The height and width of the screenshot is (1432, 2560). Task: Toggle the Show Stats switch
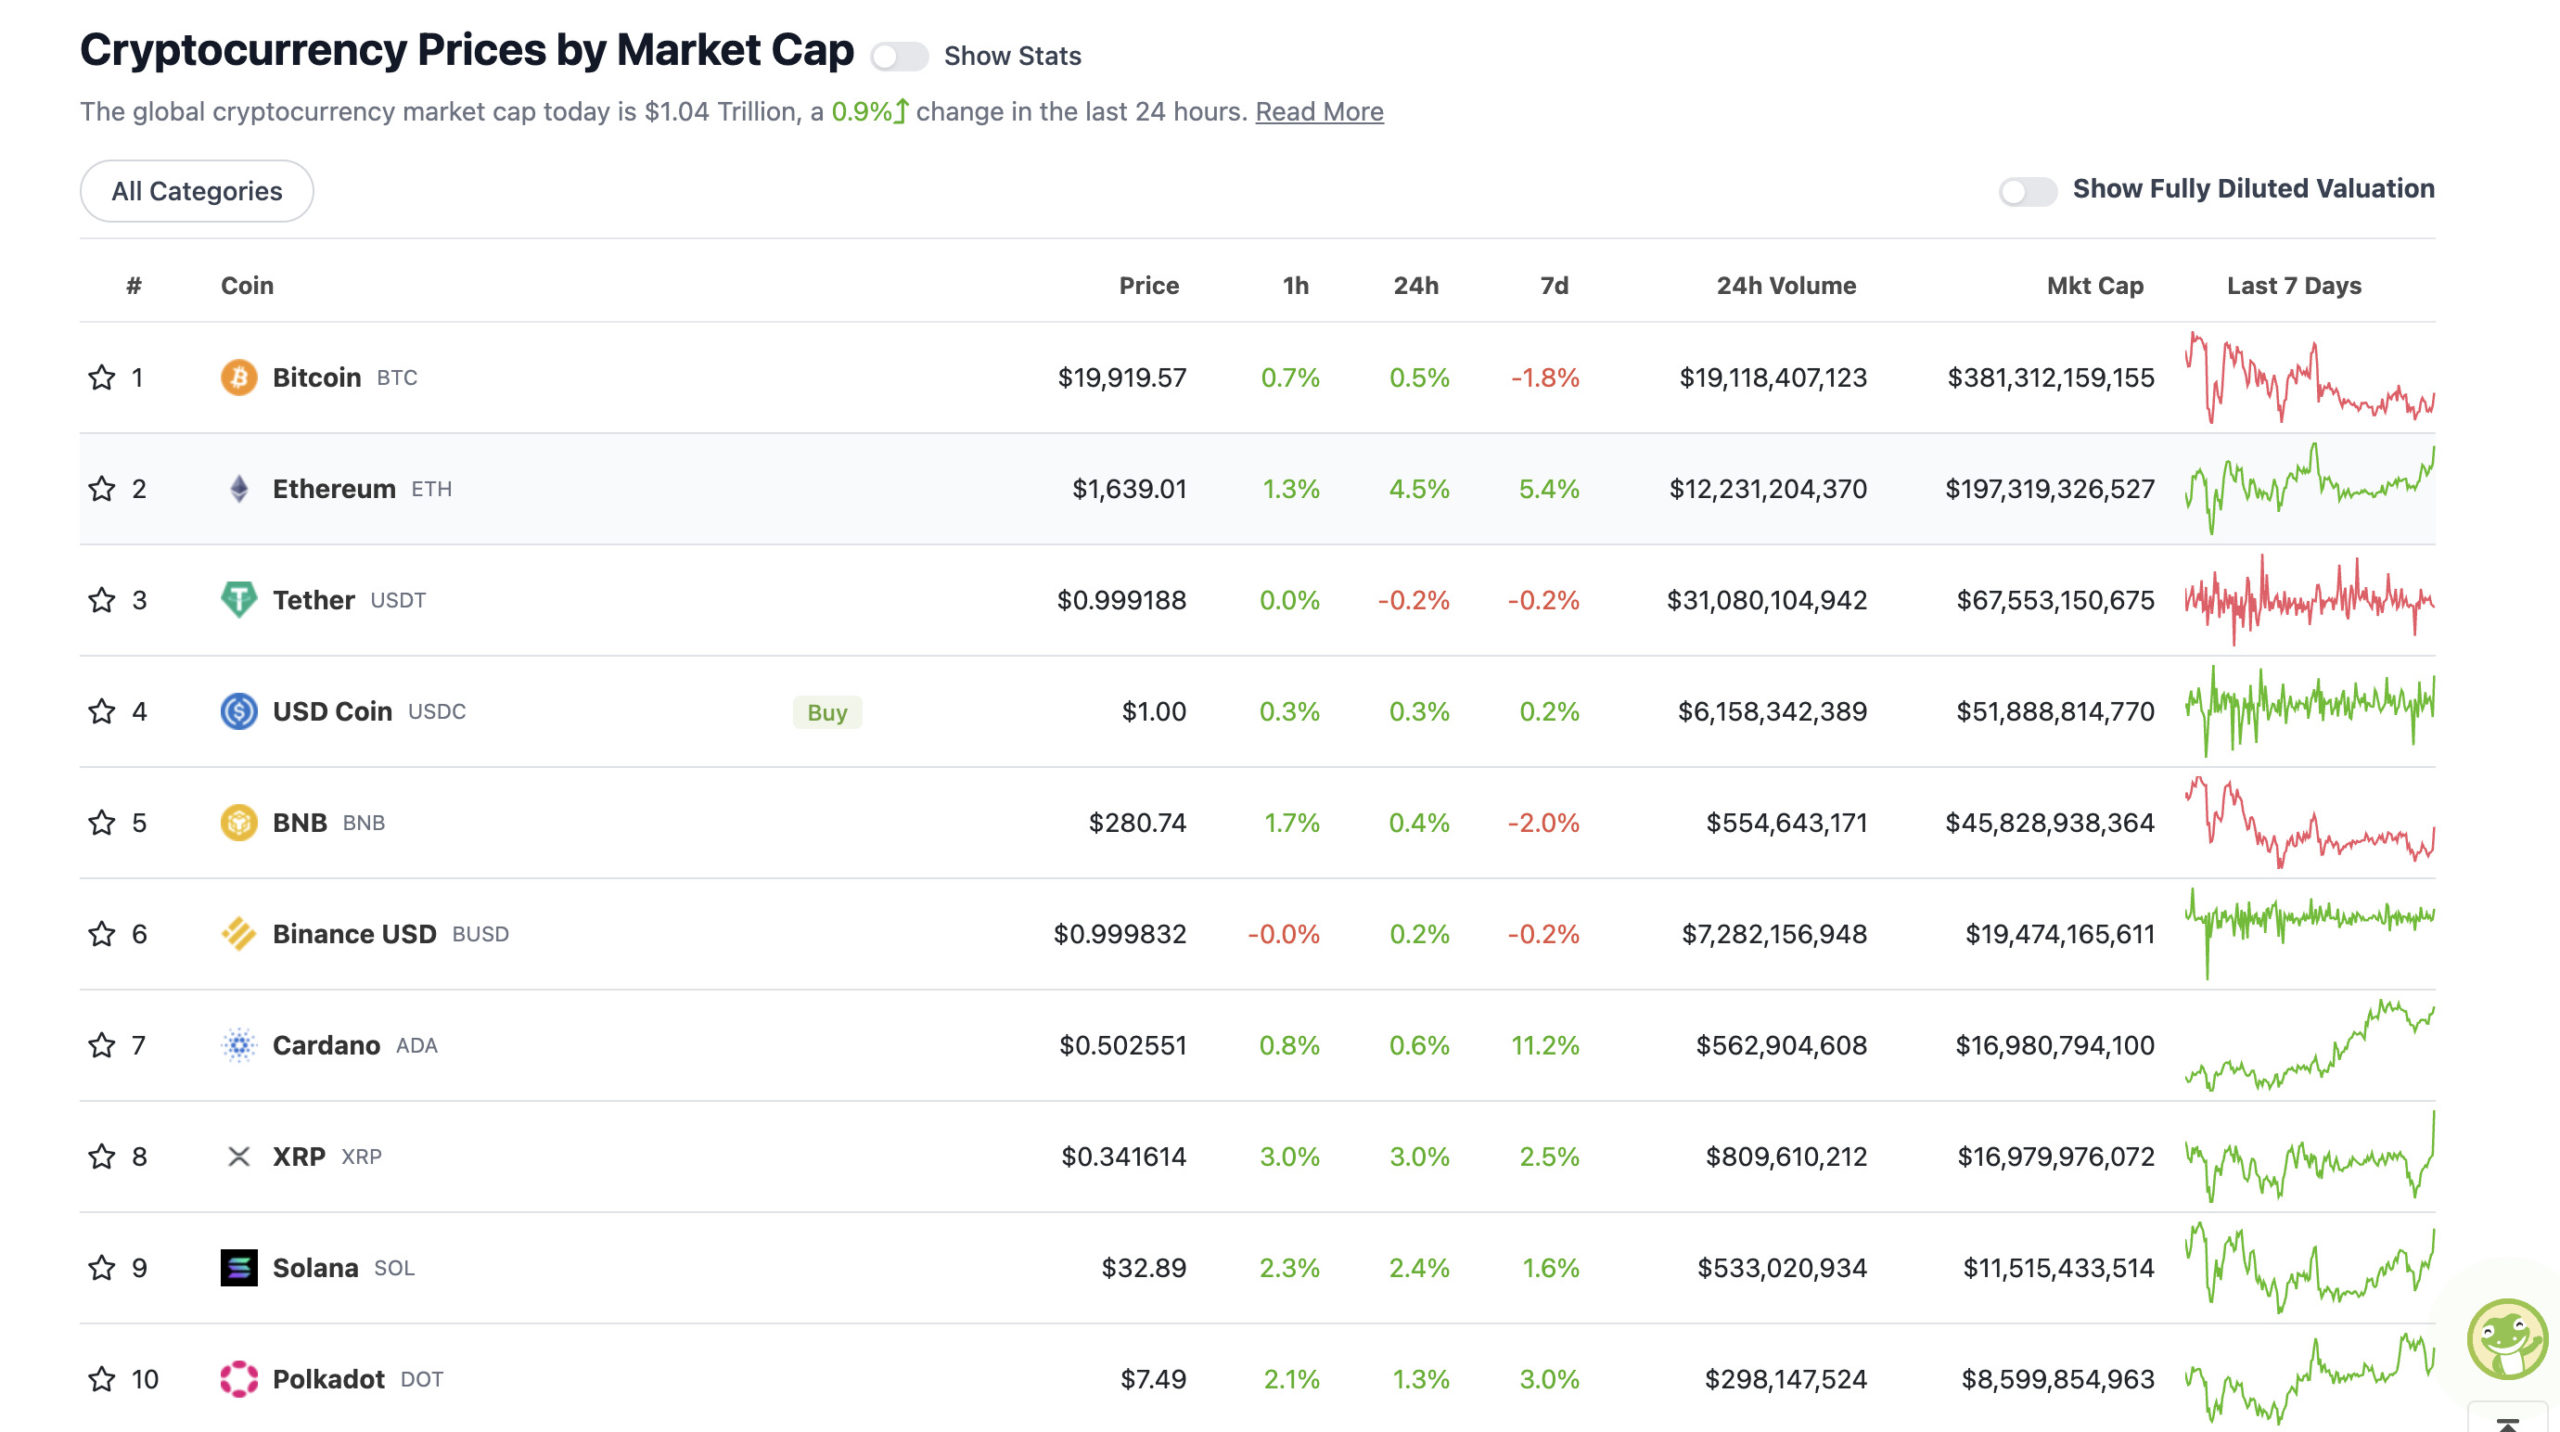898,56
